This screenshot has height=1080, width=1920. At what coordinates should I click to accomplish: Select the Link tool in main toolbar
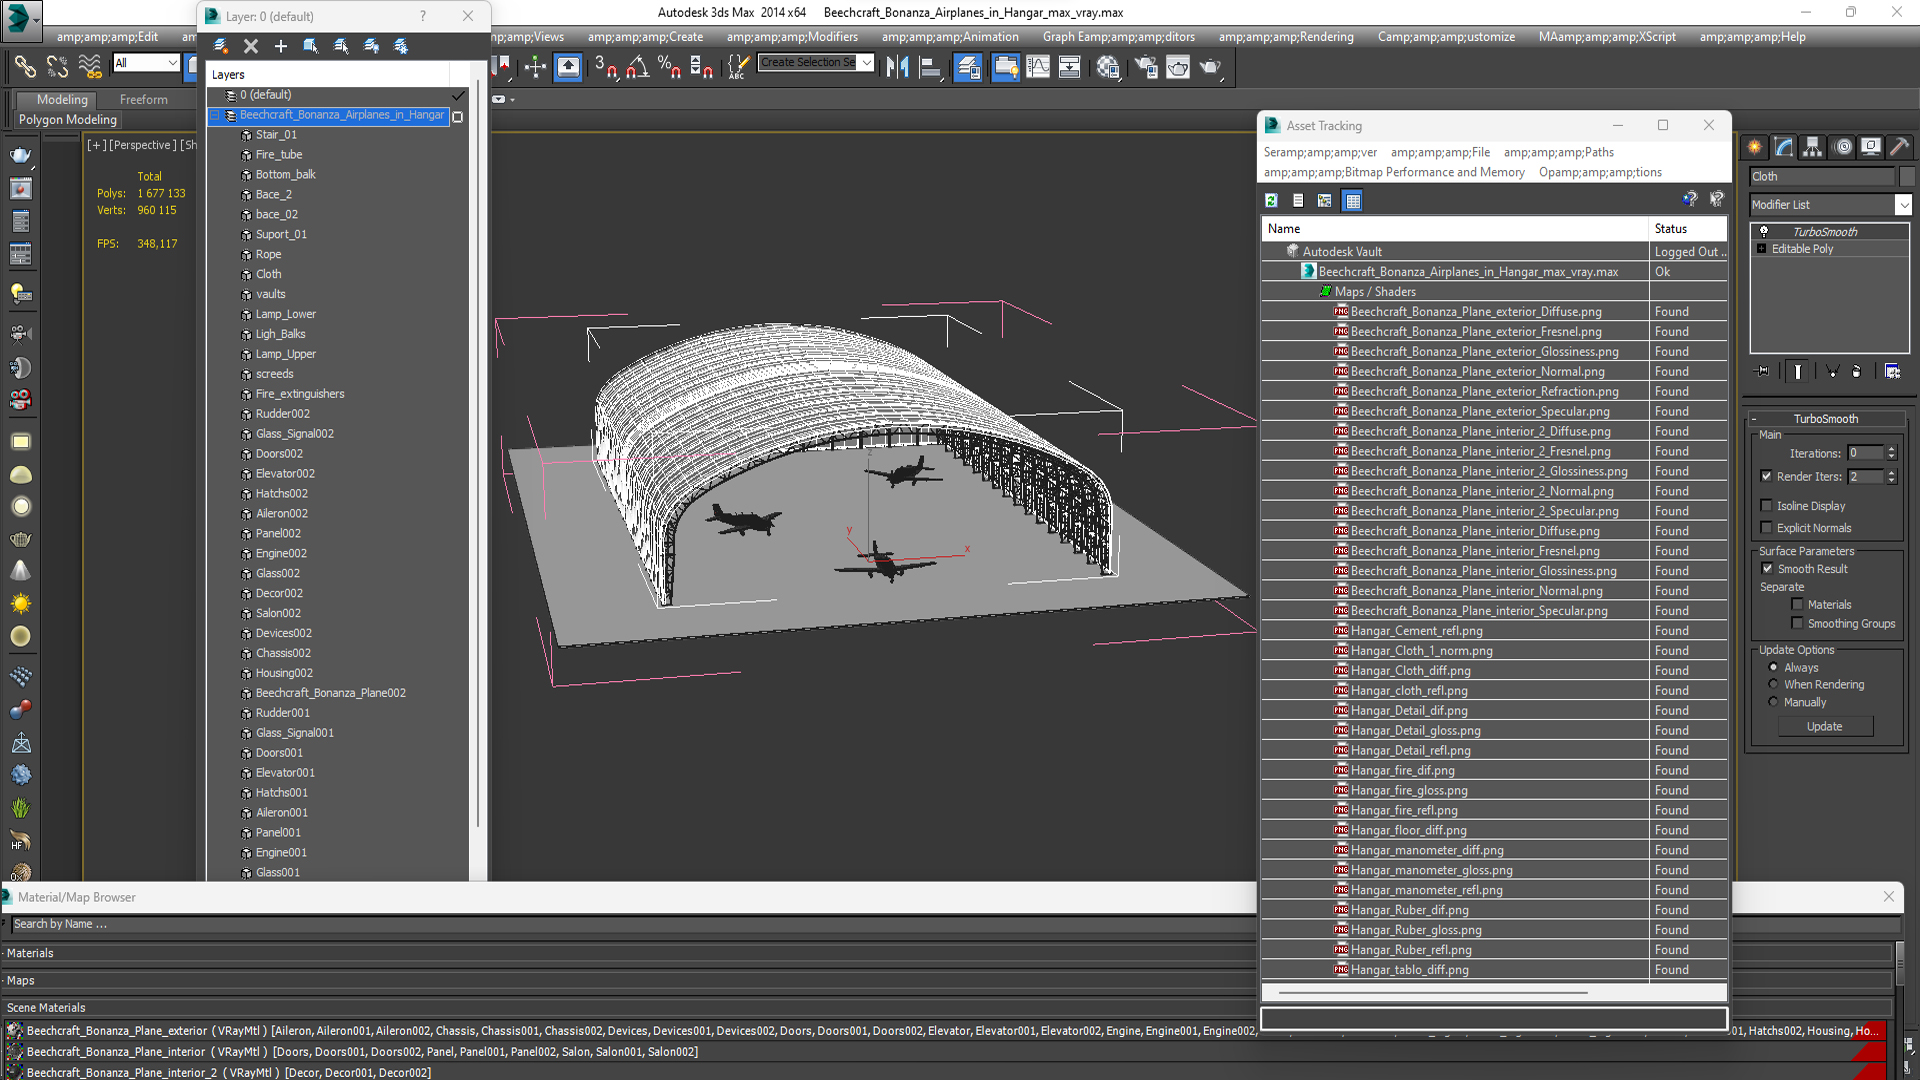point(25,67)
